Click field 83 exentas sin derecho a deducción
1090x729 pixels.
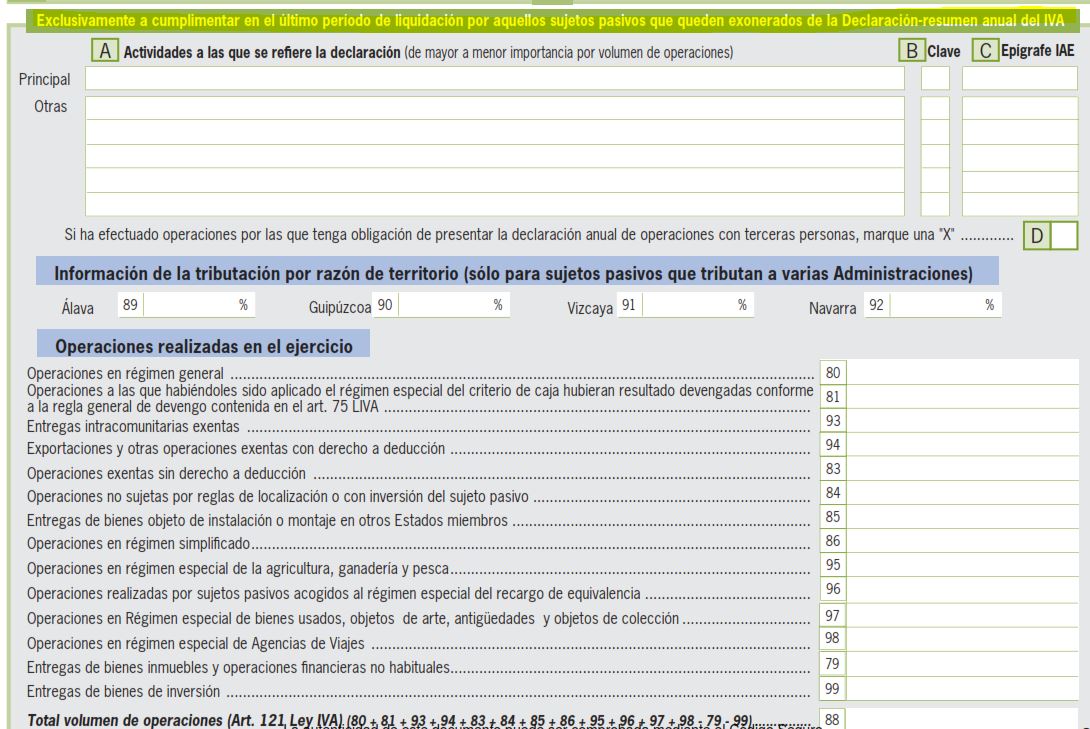962,468
